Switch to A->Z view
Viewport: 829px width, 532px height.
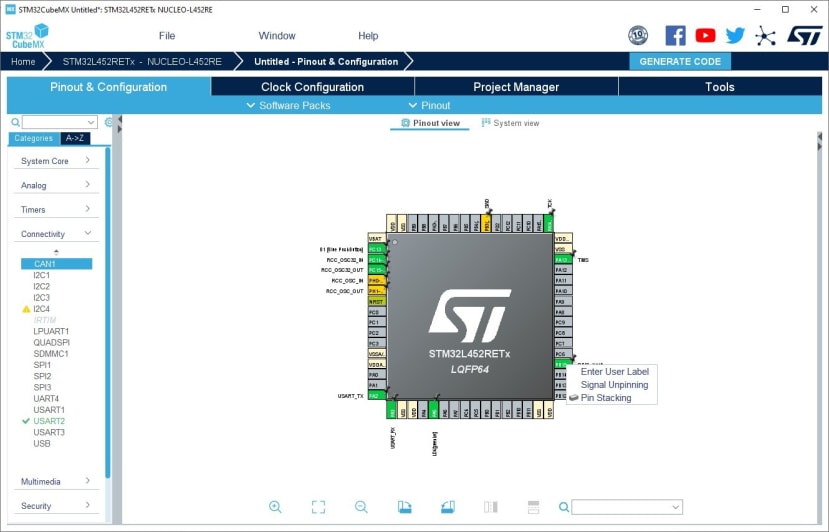pos(75,138)
